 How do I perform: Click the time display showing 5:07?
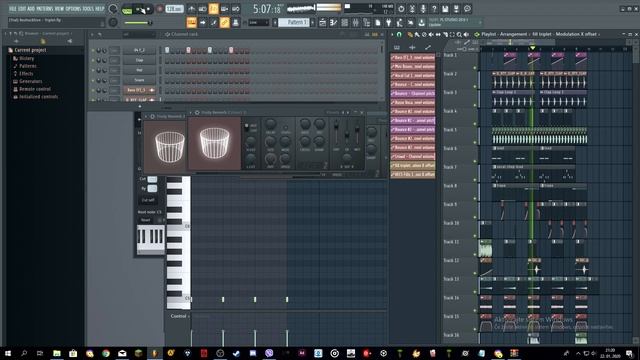pos(267,9)
